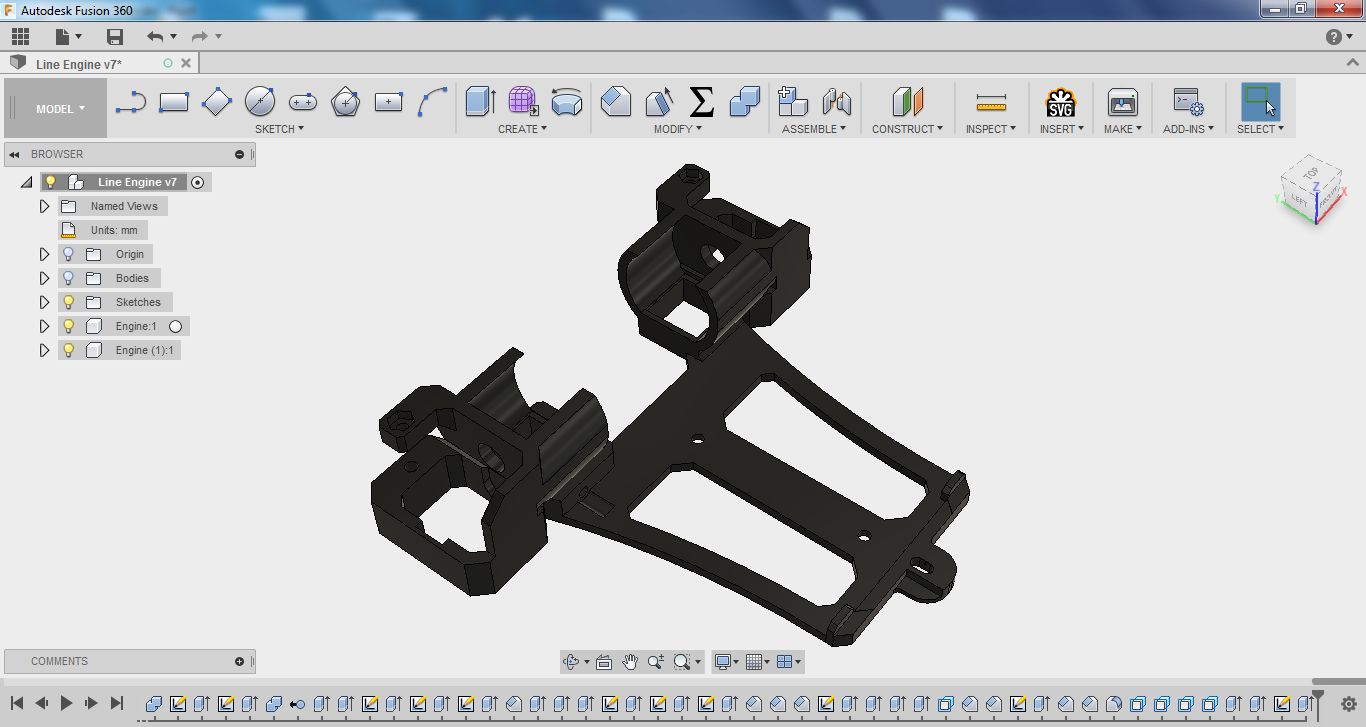1366x727 pixels.
Task: Expand the Named Views folder
Action: tap(44, 206)
